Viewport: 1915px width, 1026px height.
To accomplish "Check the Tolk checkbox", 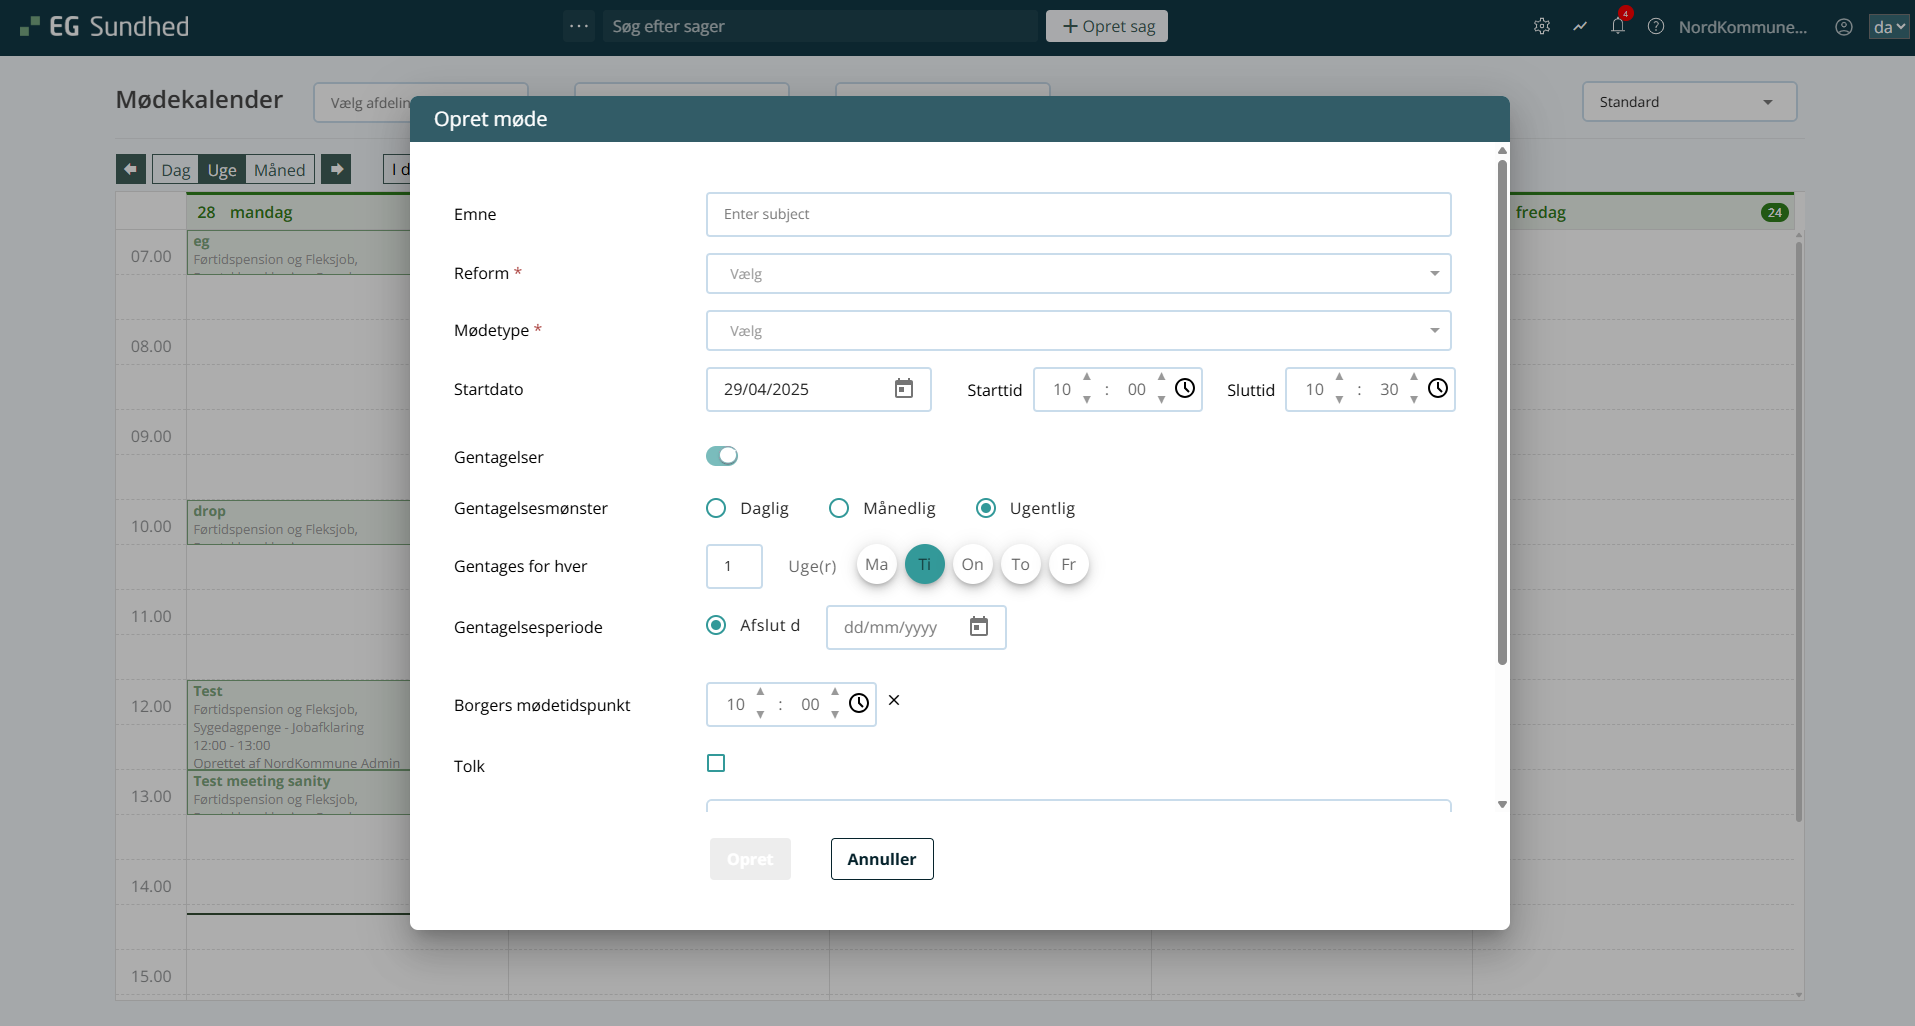I will click(x=716, y=763).
